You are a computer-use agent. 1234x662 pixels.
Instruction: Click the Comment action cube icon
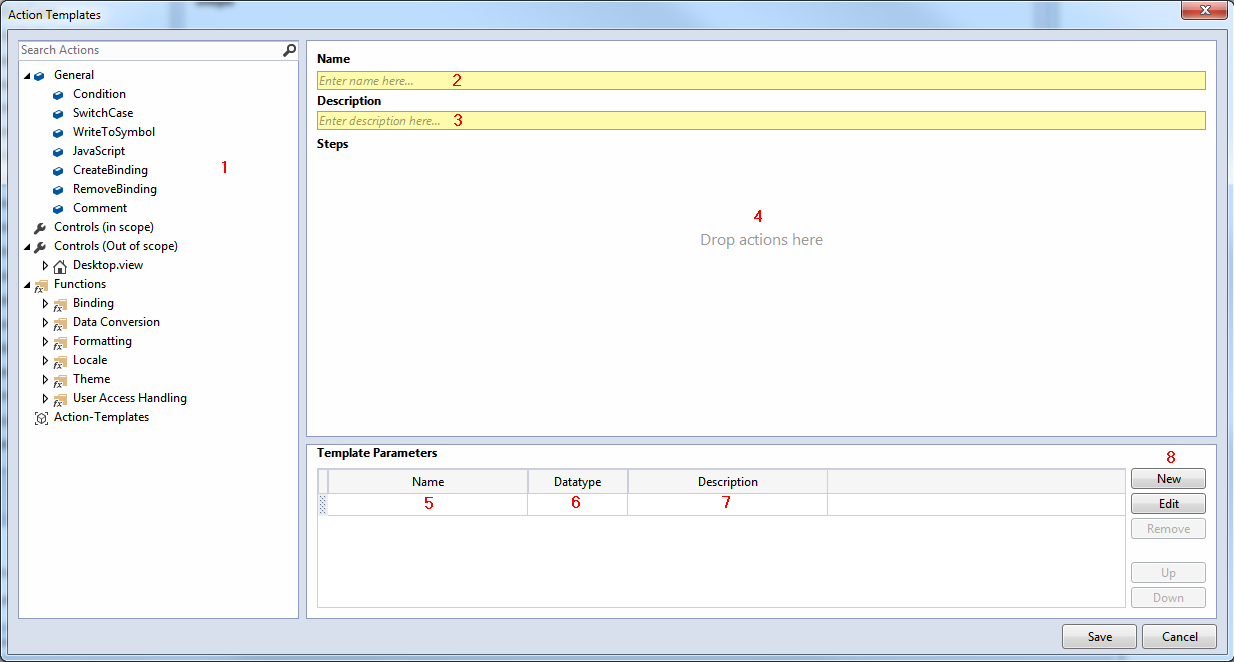click(x=58, y=208)
